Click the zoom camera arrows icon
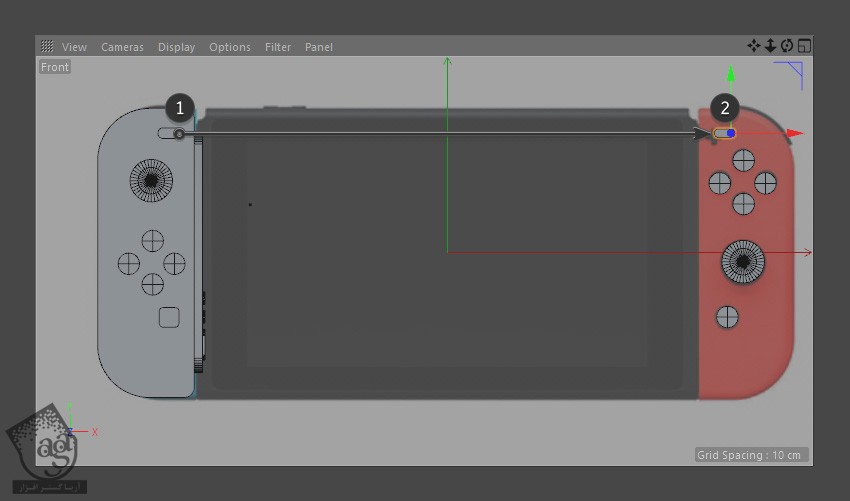850x501 pixels. point(770,46)
